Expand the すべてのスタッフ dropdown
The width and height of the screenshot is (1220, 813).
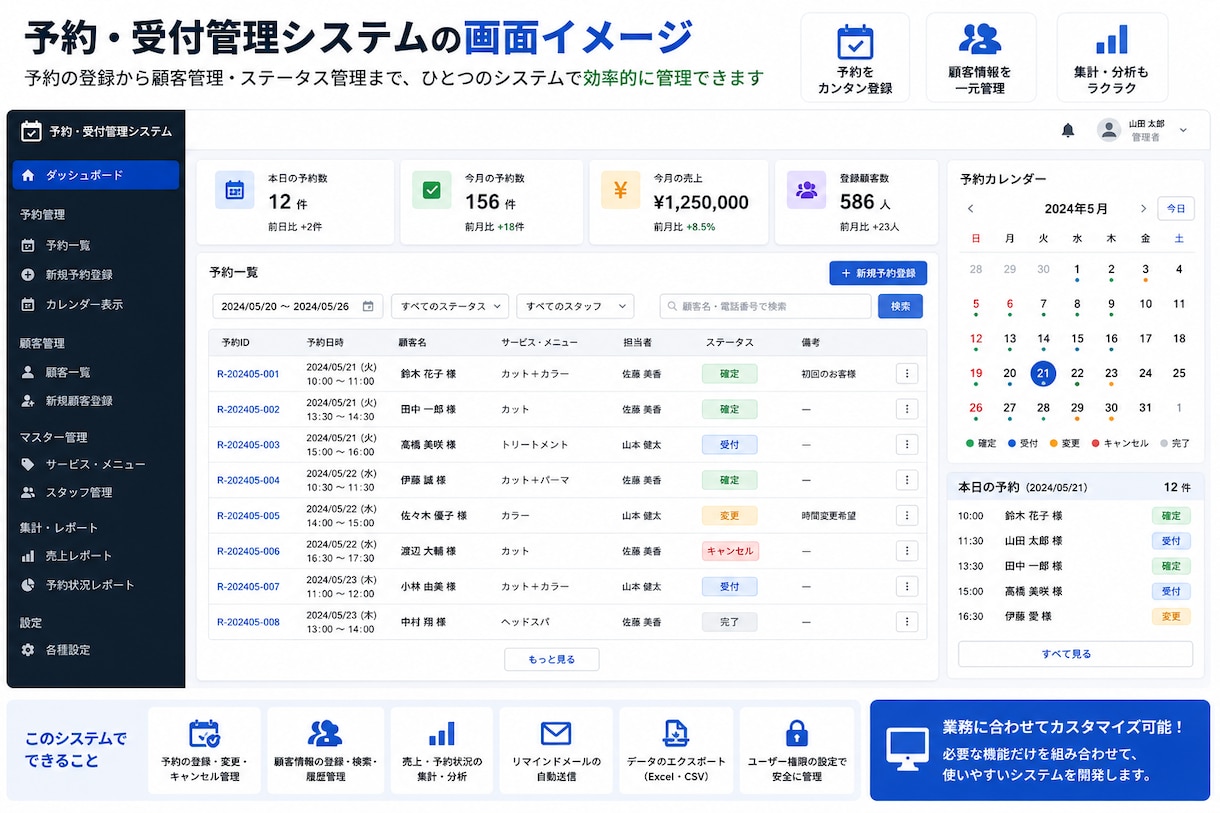[576, 306]
